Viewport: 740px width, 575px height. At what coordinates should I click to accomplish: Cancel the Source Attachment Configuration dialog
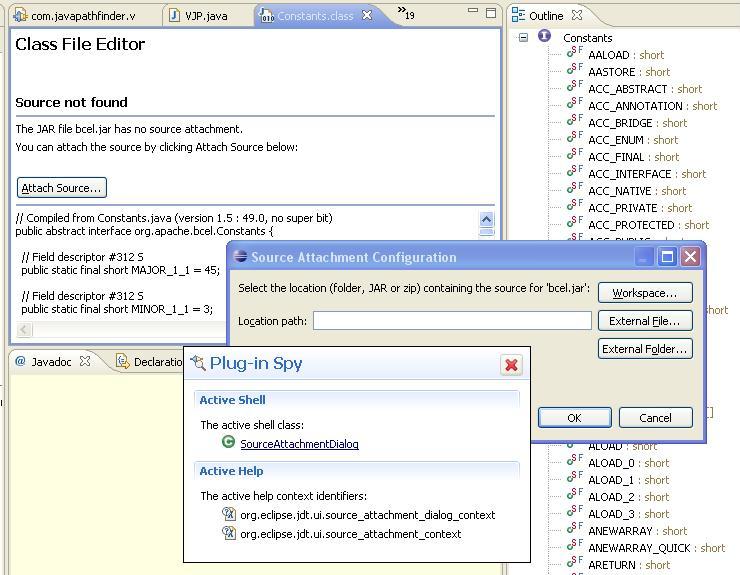pos(655,418)
